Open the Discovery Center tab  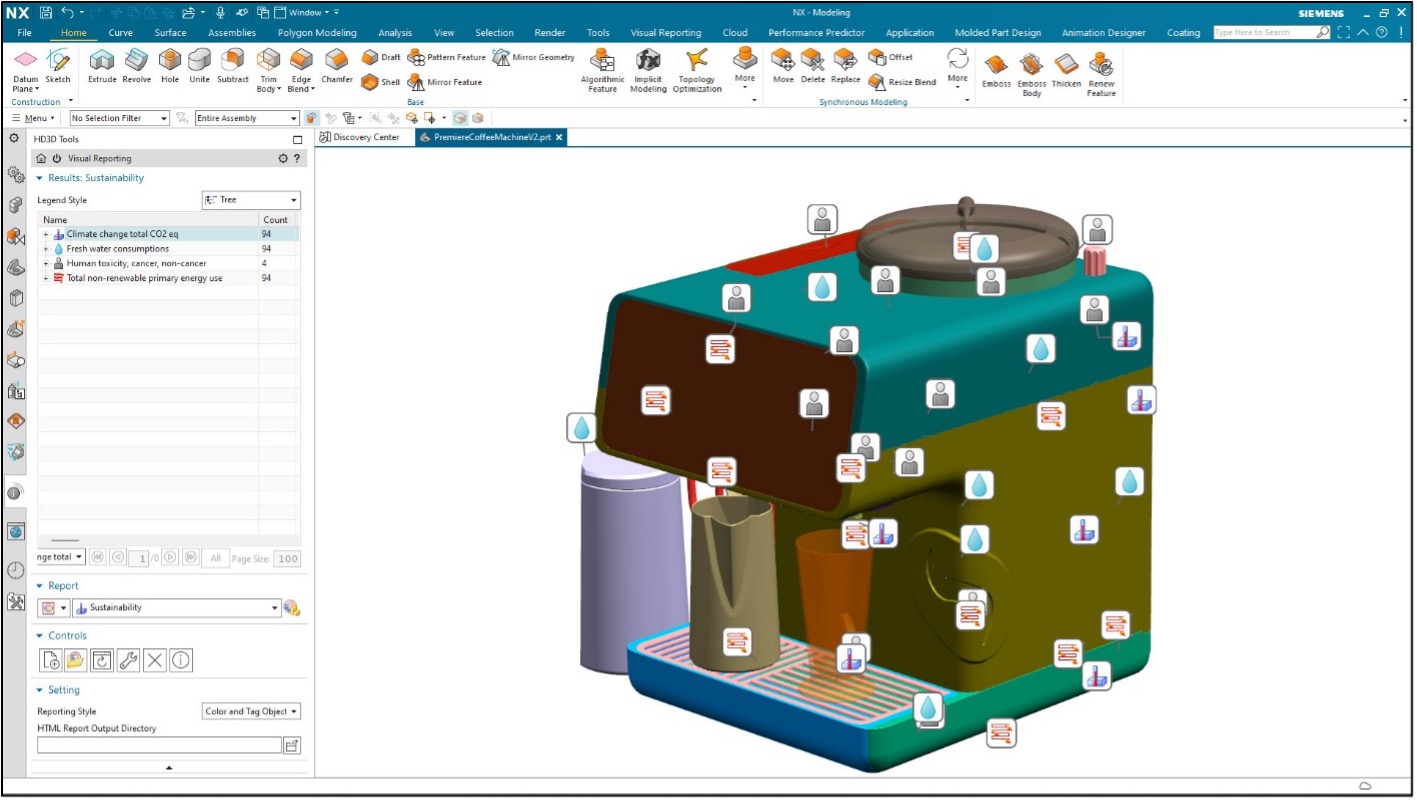coord(360,137)
